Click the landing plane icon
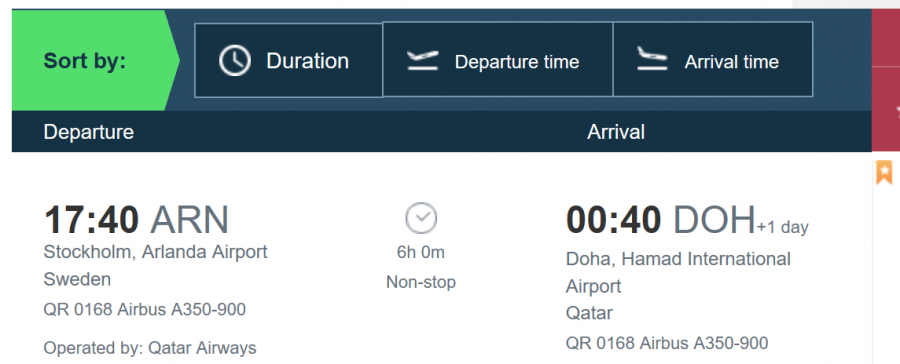The width and height of the screenshot is (900, 364). click(652, 58)
